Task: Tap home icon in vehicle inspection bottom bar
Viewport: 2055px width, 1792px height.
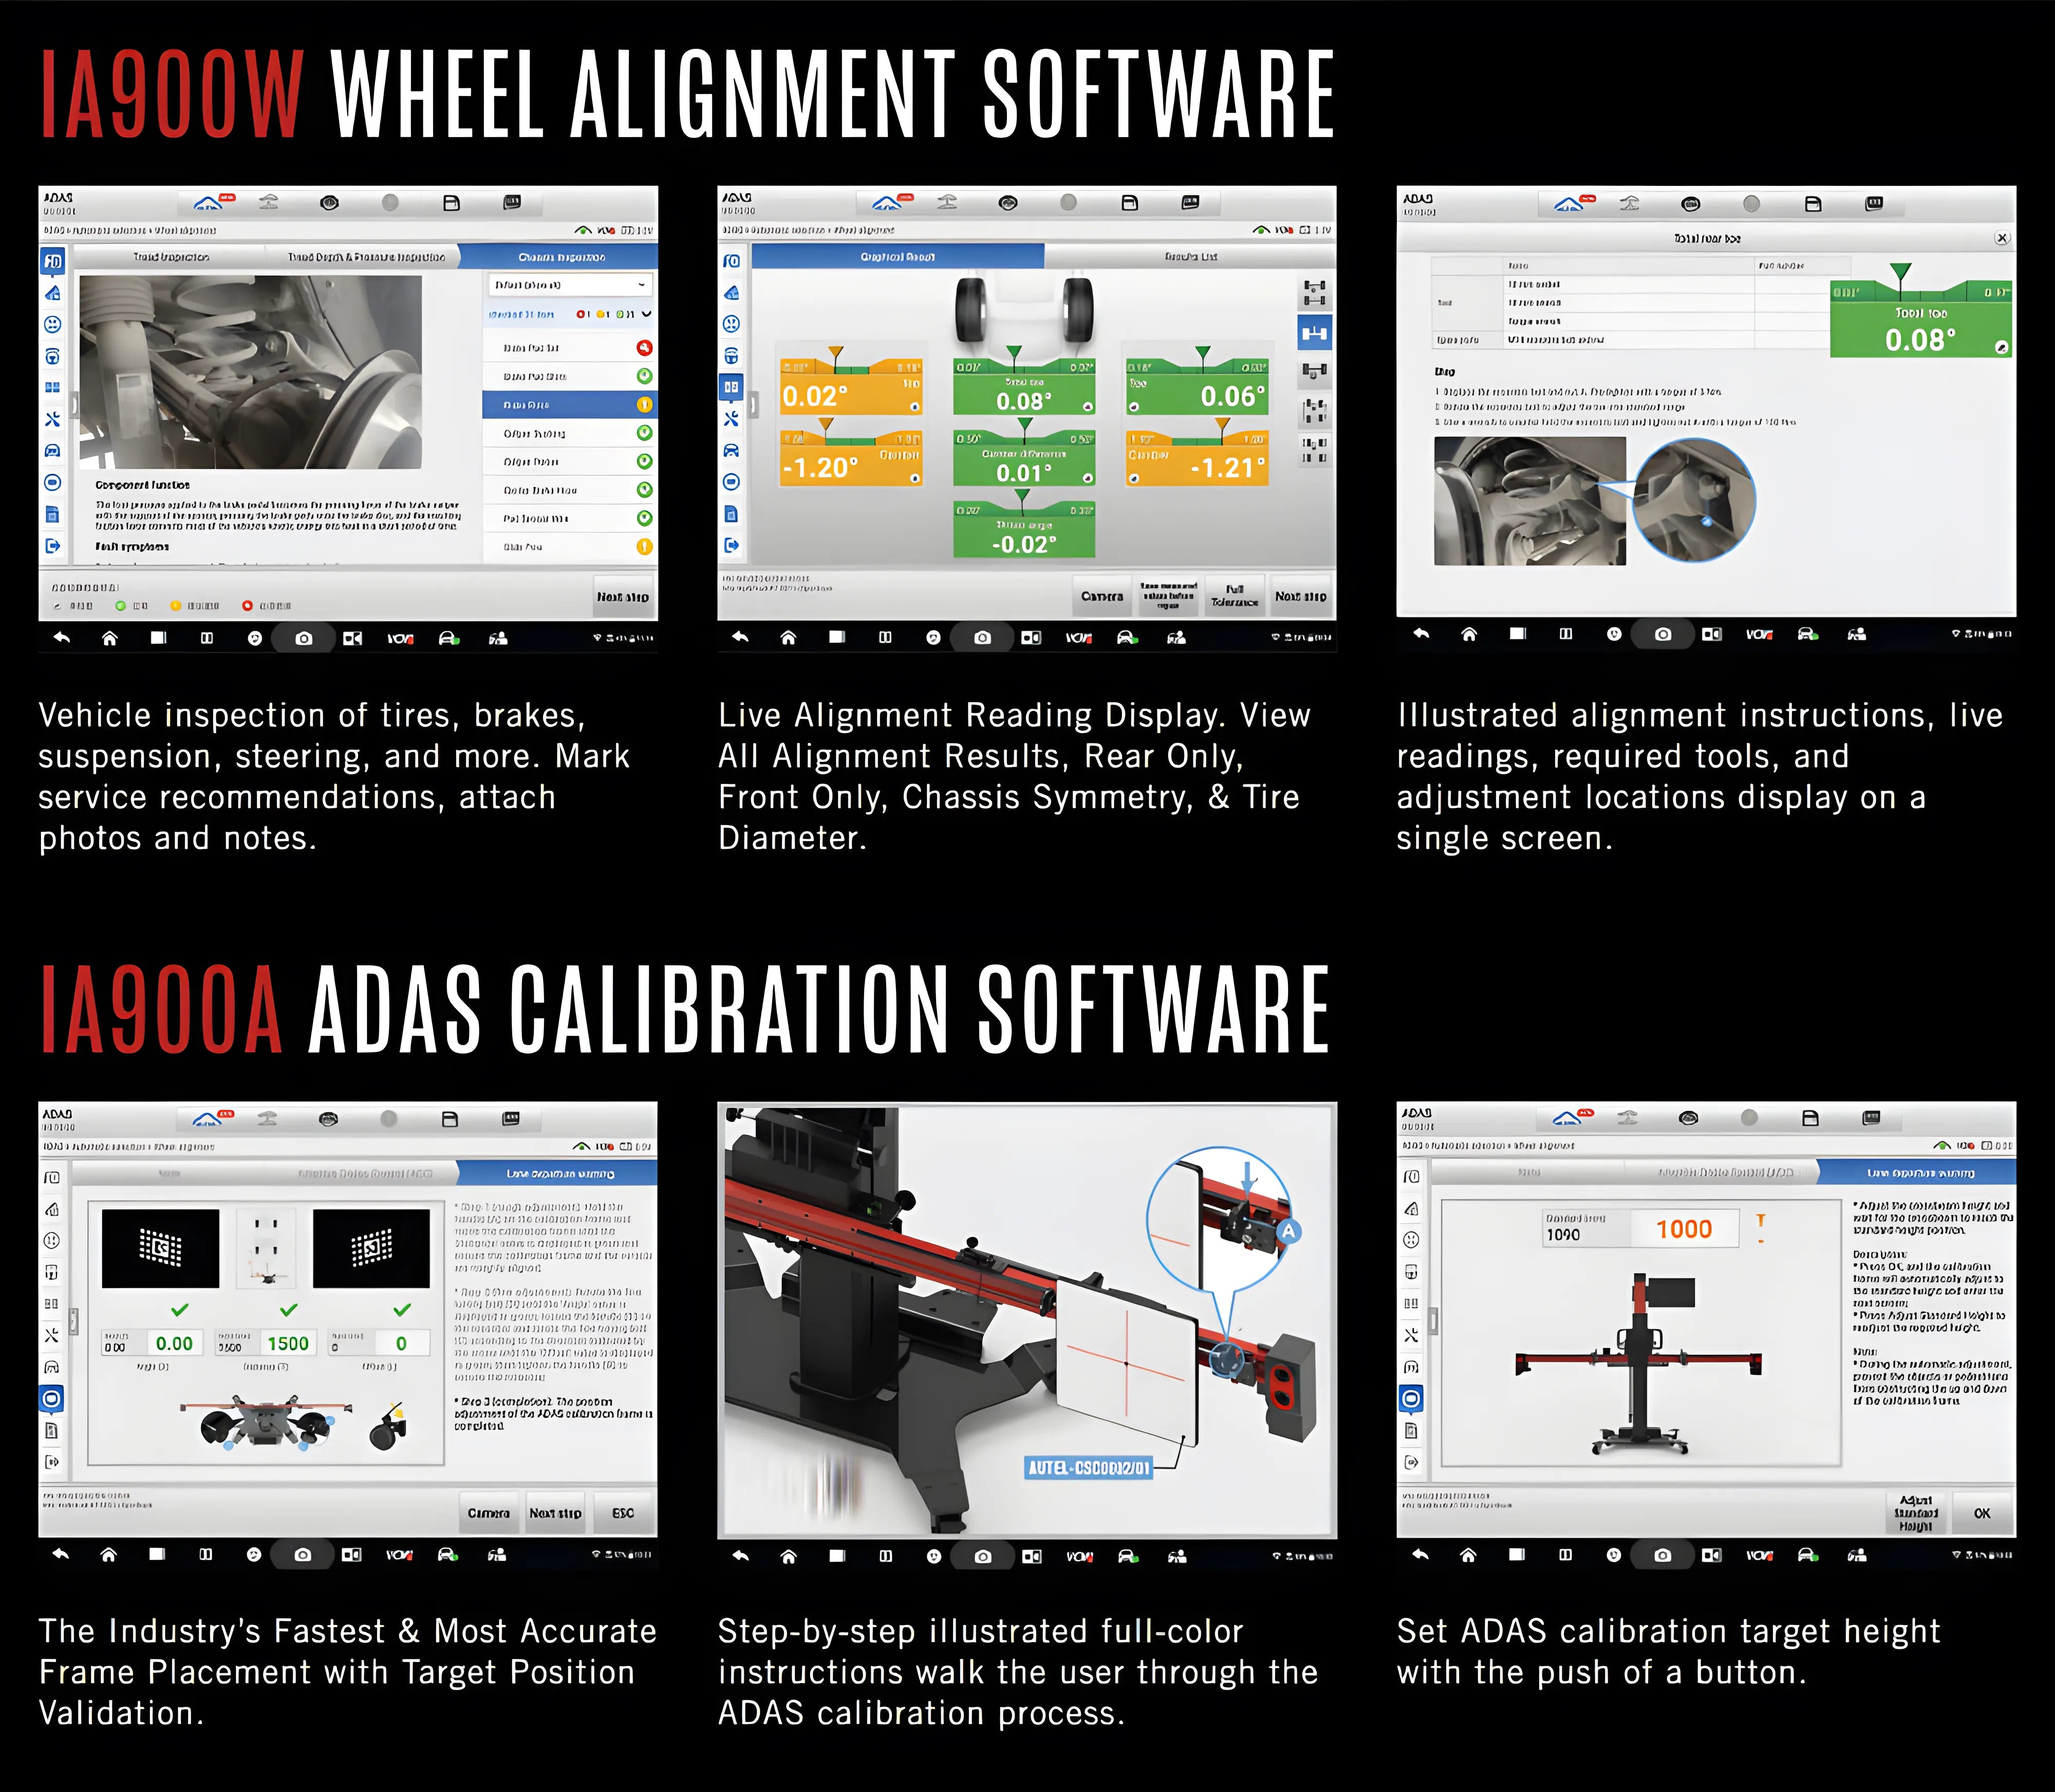Action: (x=110, y=638)
